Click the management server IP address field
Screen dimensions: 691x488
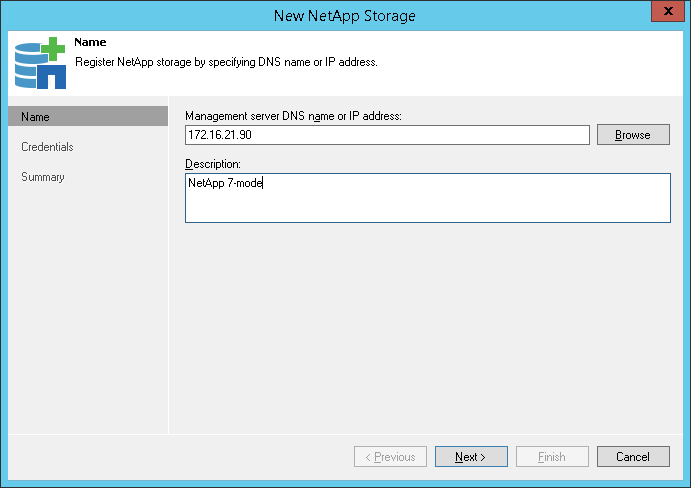(x=387, y=135)
